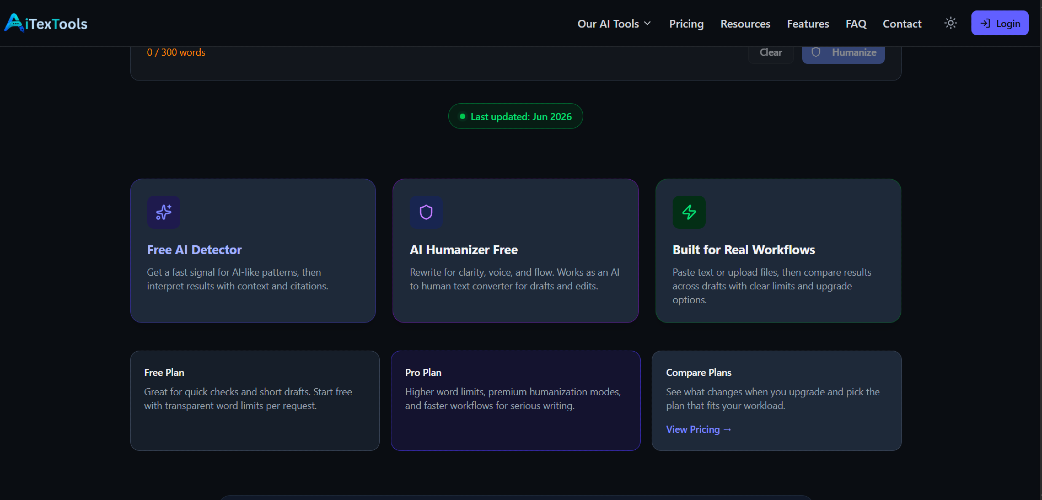Open the Our AI Tools dropdown
1042x500 pixels.
coord(614,24)
